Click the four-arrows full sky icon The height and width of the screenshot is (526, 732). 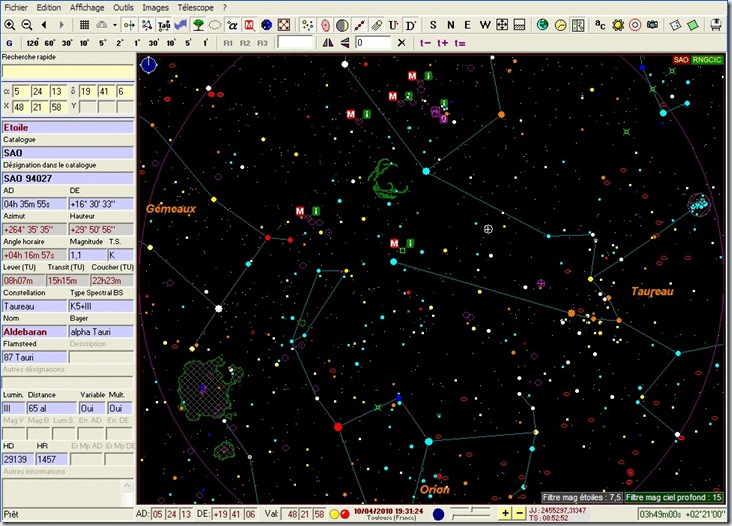(x=502, y=25)
